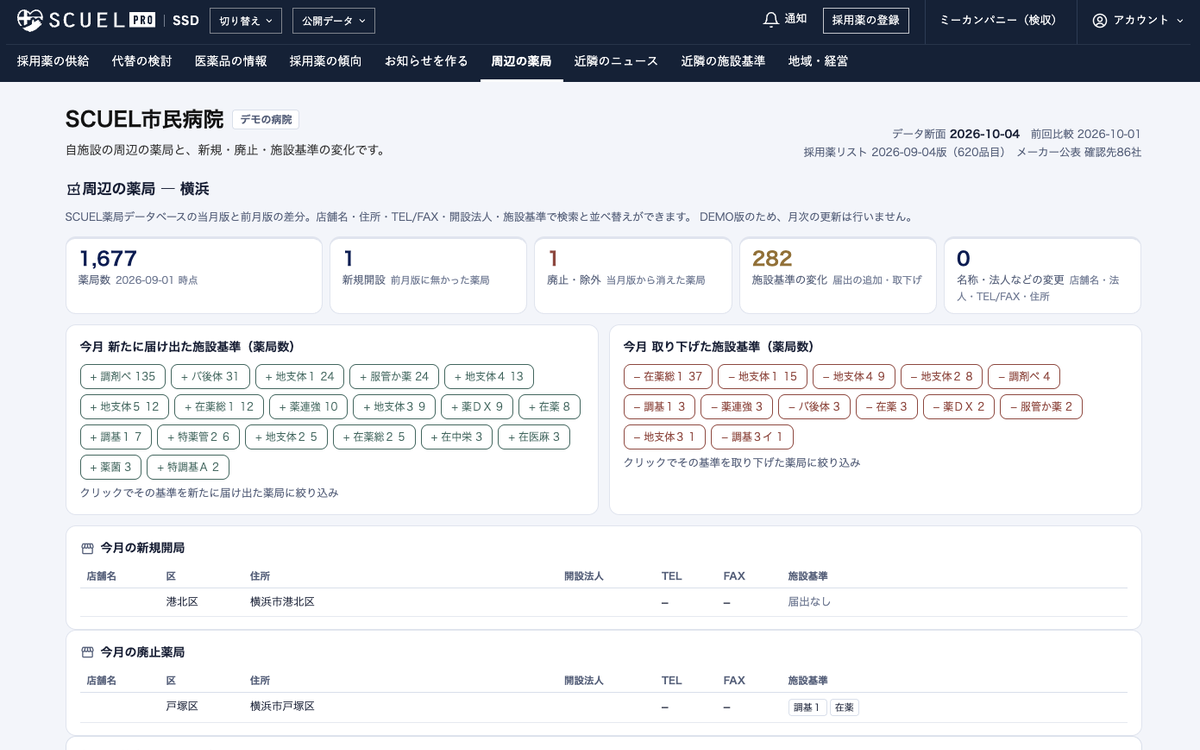Click the デモの病院 badge
The height and width of the screenshot is (750, 1200).
[266, 119]
